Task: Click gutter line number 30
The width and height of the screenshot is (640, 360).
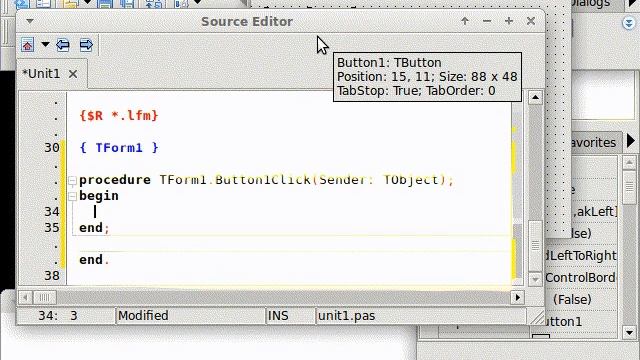Action: point(52,147)
